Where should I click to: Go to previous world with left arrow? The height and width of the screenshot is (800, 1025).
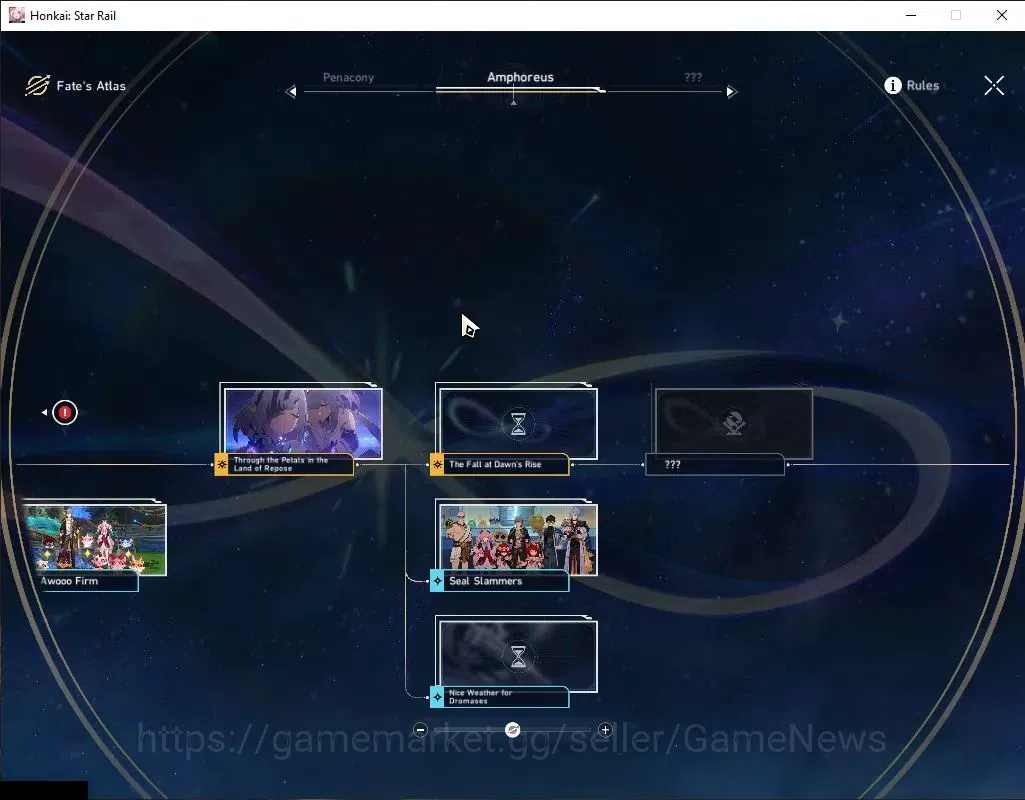(291, 92)
